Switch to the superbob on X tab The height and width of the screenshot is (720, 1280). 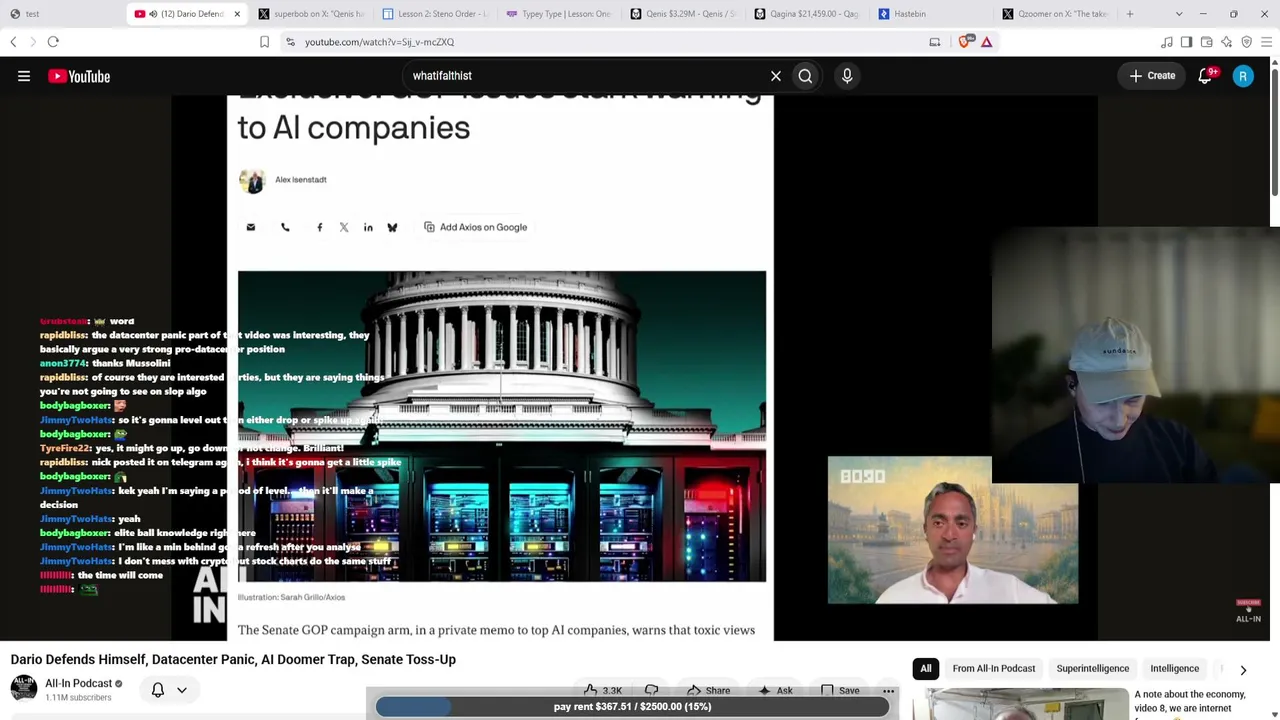tap(311, 14)
